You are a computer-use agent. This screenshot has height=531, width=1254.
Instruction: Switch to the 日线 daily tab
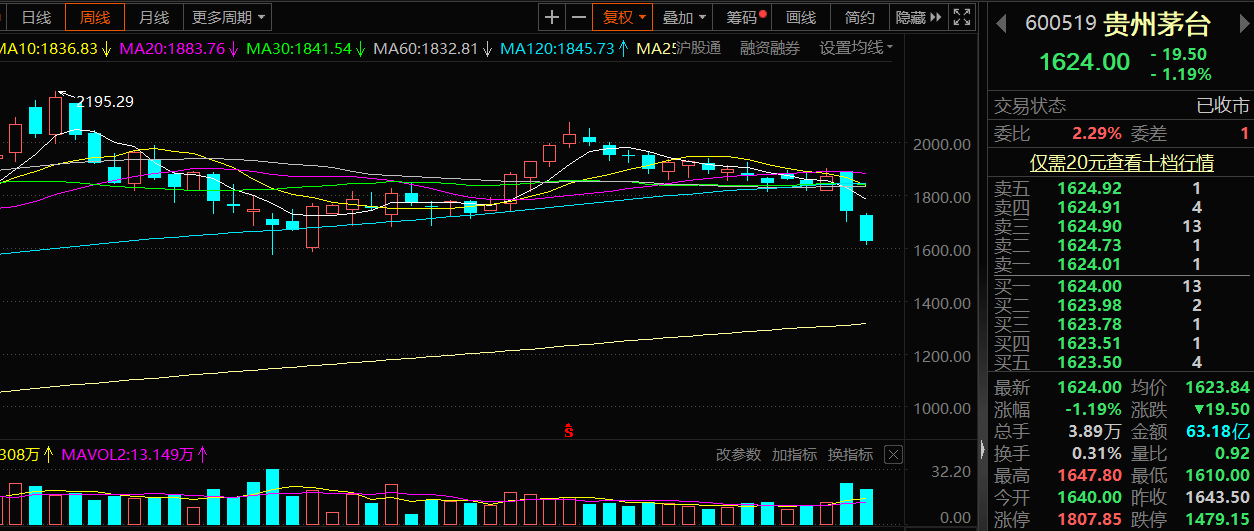[37, 17]
